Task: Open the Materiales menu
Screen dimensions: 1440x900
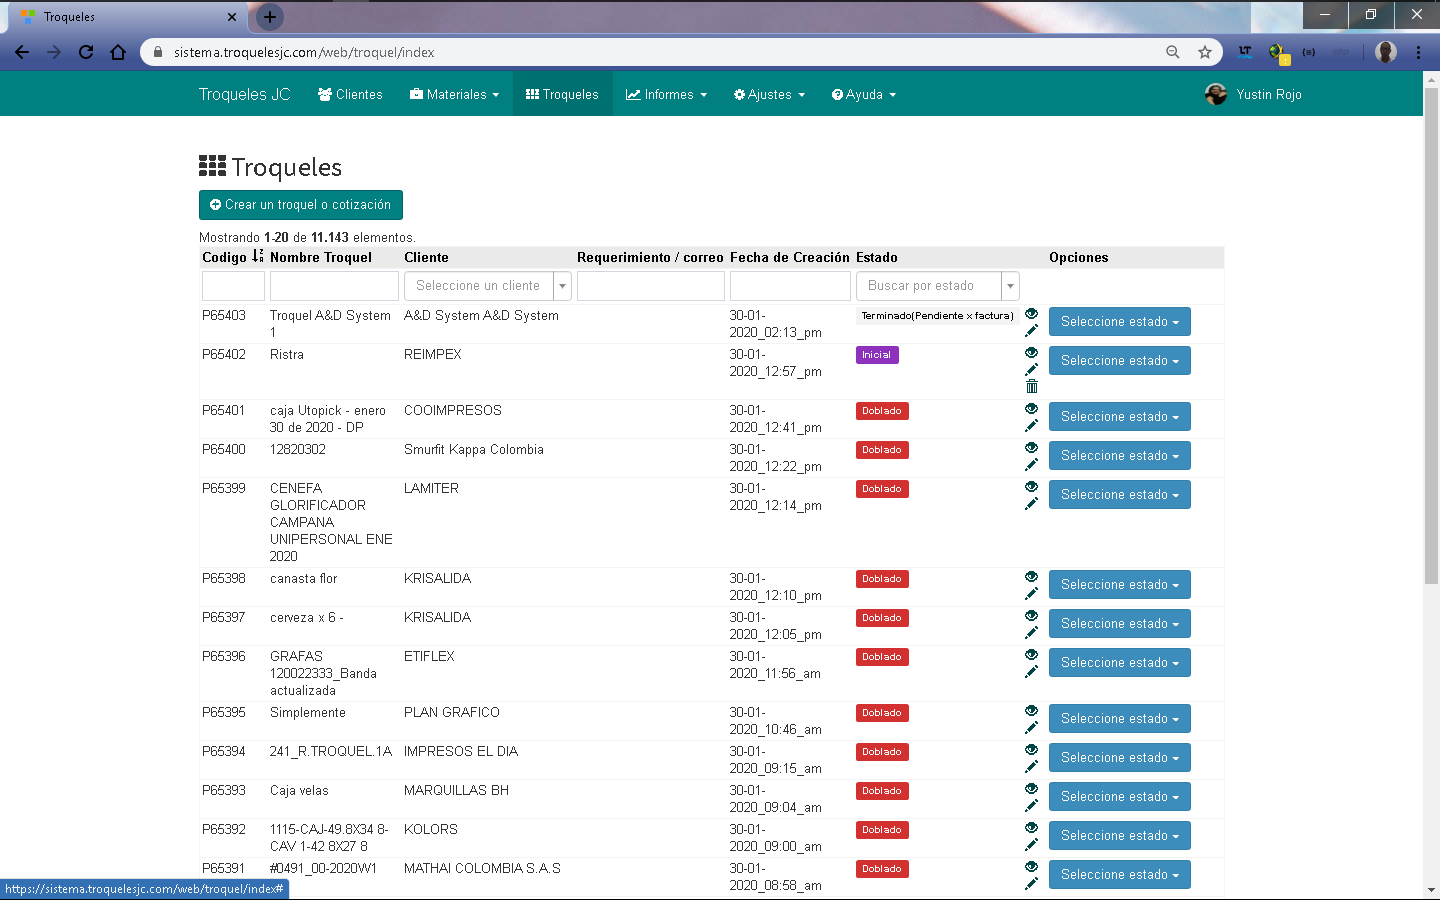Action: (454, 94)
